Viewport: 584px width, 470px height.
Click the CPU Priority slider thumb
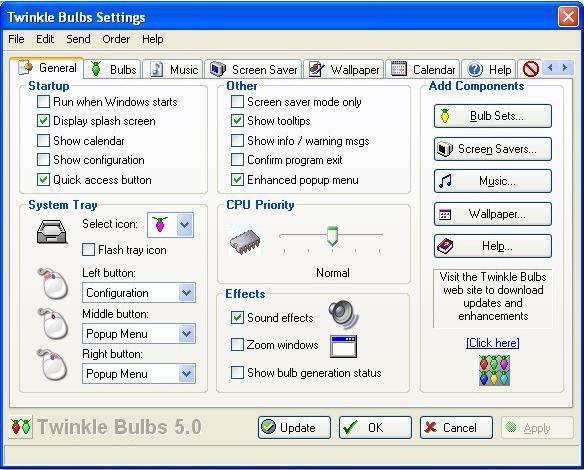tap(332, 236)
